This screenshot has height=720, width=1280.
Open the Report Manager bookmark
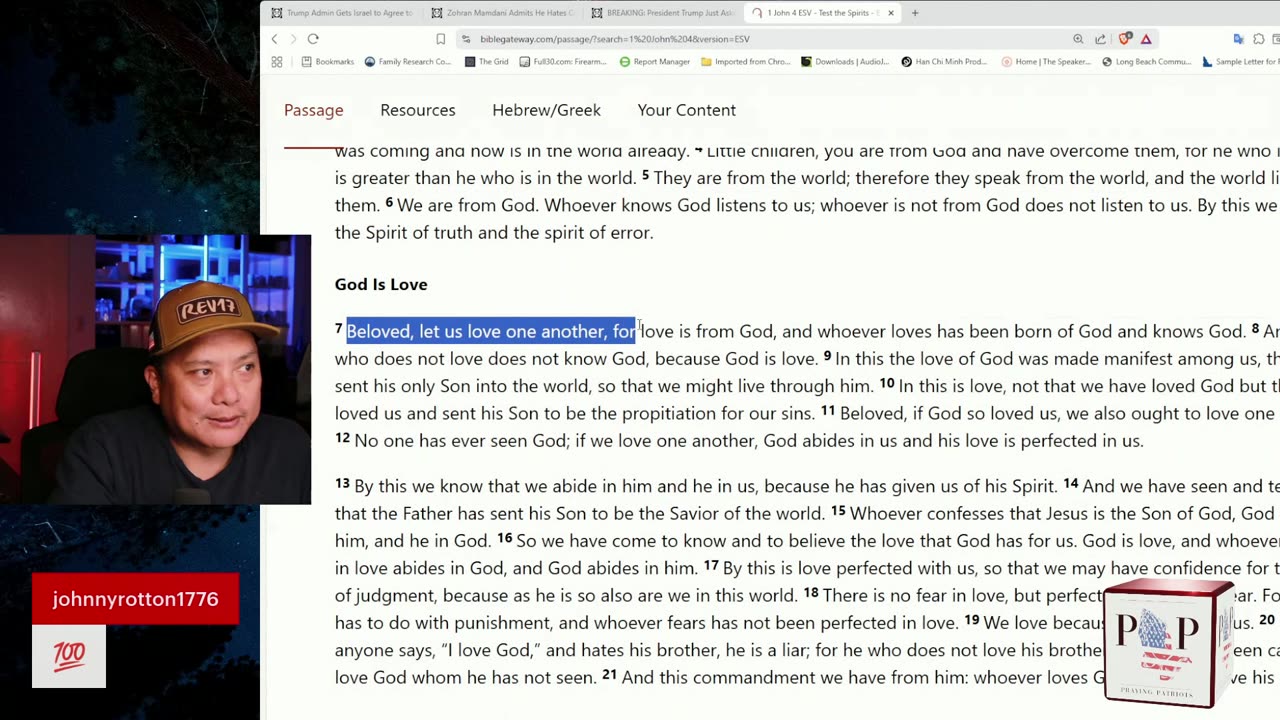[655, 62]
